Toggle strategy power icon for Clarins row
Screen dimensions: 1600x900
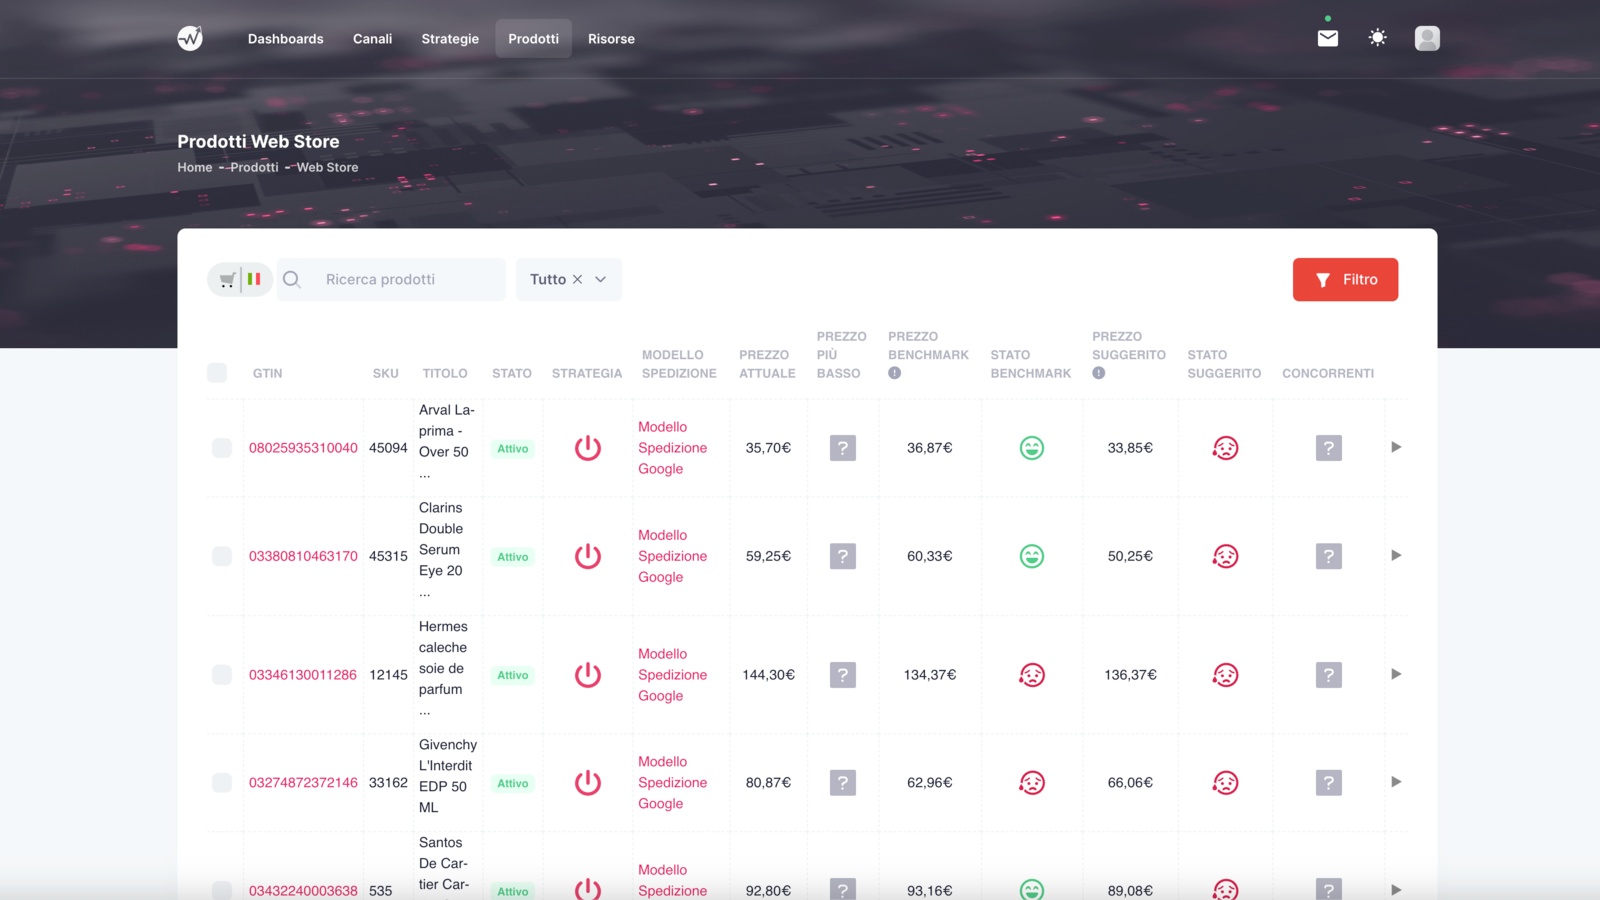(x=588, y=556)
